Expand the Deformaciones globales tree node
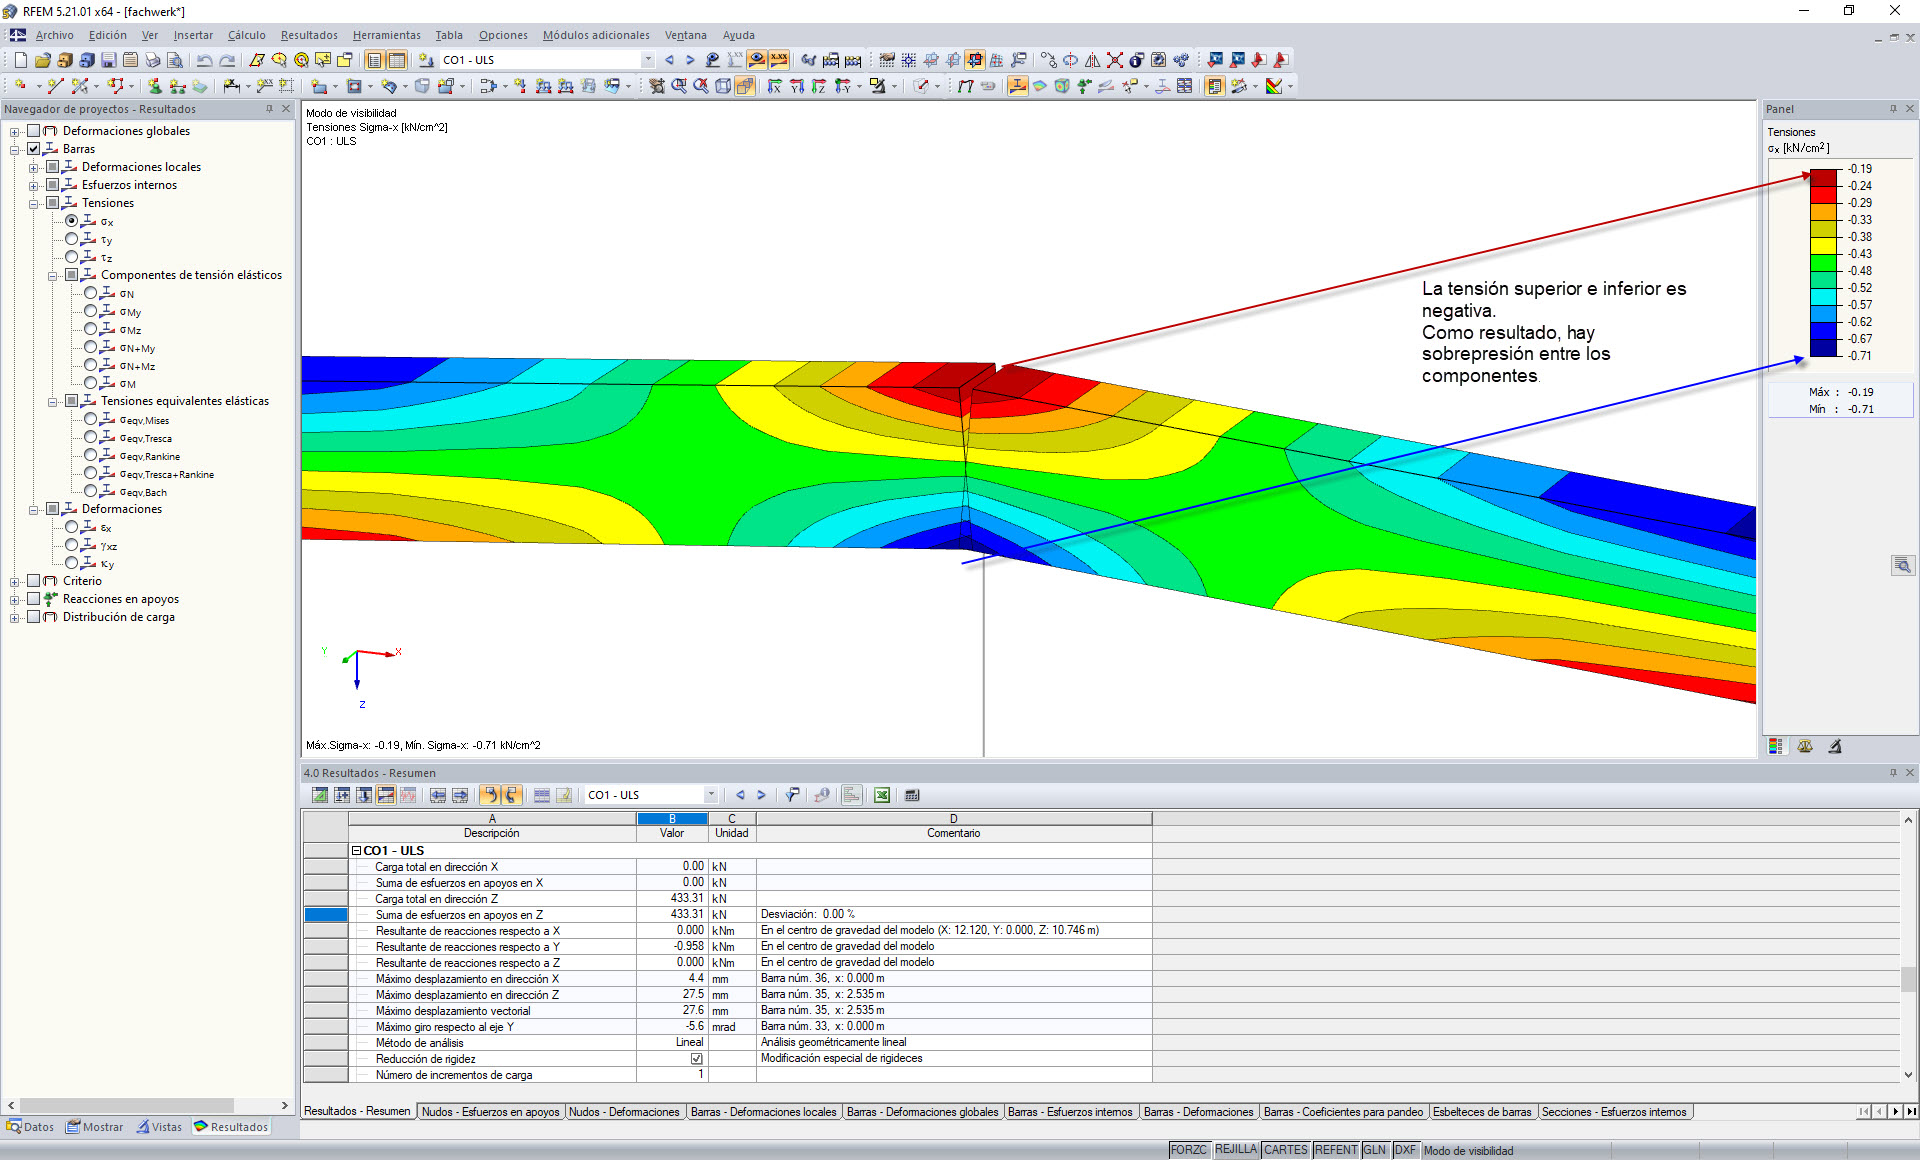The width and height of the screenshot is (1920, 1160). (14, 131)
